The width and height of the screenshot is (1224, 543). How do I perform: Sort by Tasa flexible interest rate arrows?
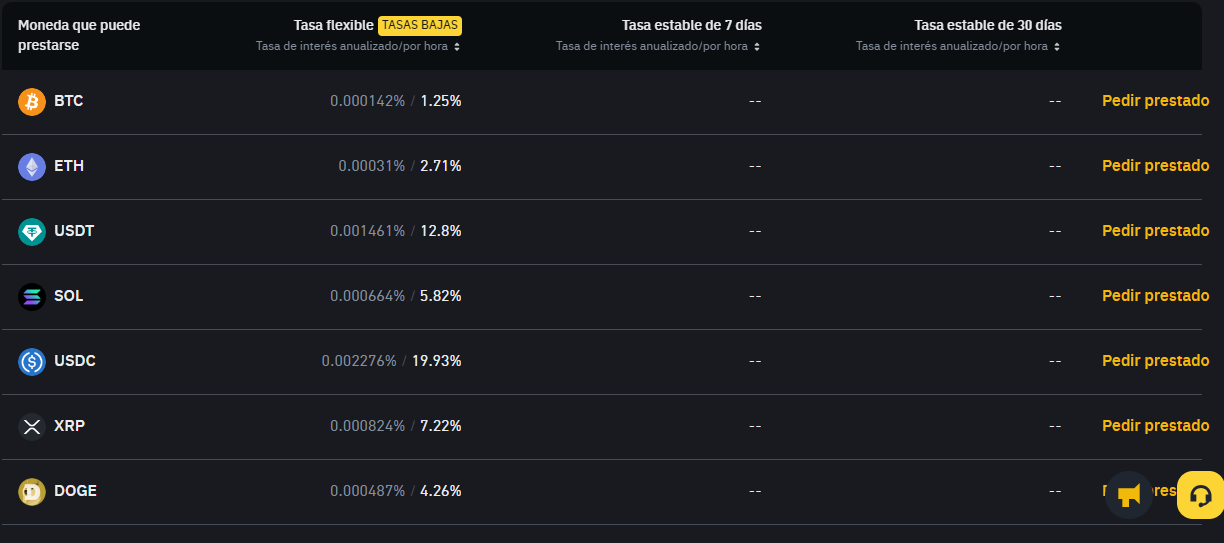[x=457, y=46]
